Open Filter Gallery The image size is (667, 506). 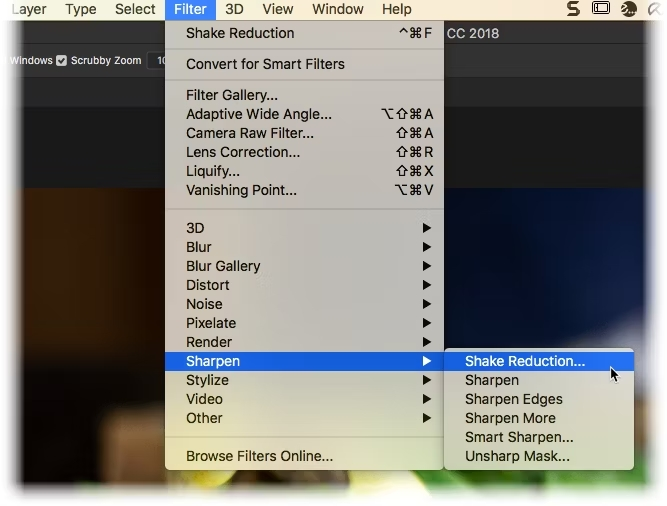pos(232,95)
